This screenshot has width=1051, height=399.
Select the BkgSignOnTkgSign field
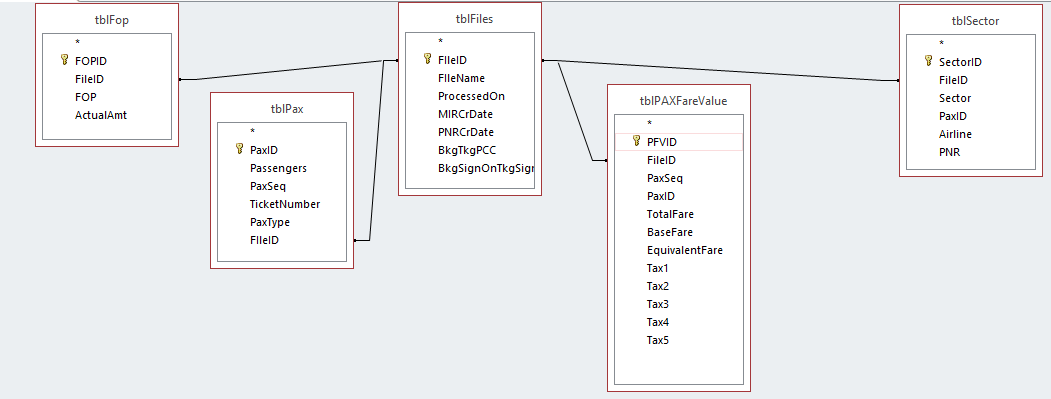coord(470,168)
